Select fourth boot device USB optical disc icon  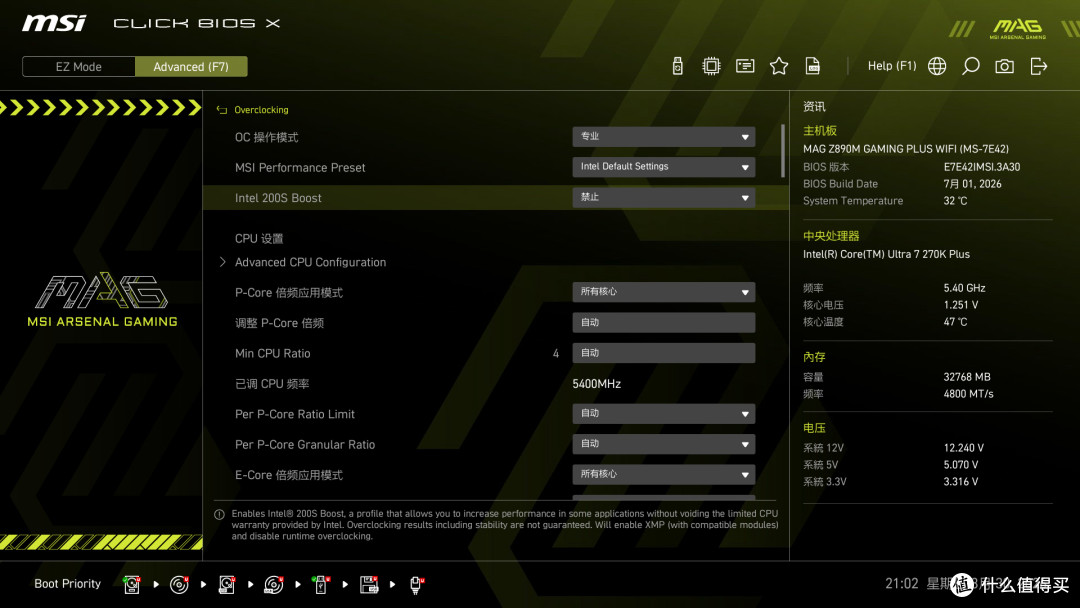pos(273,585)
